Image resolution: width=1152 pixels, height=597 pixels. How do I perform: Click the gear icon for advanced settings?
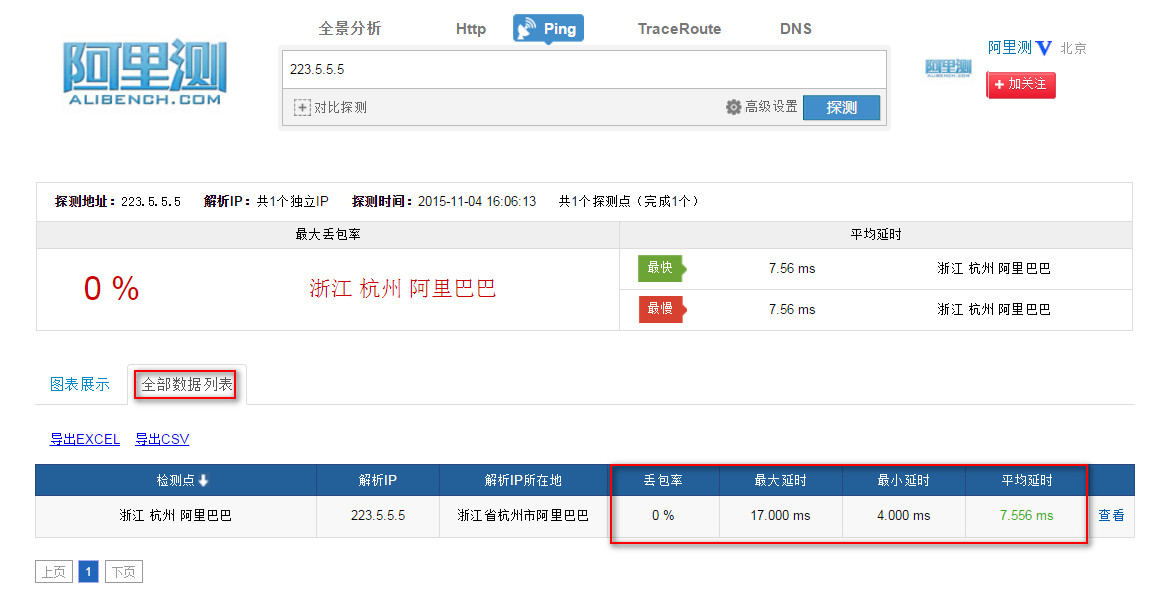733,107
